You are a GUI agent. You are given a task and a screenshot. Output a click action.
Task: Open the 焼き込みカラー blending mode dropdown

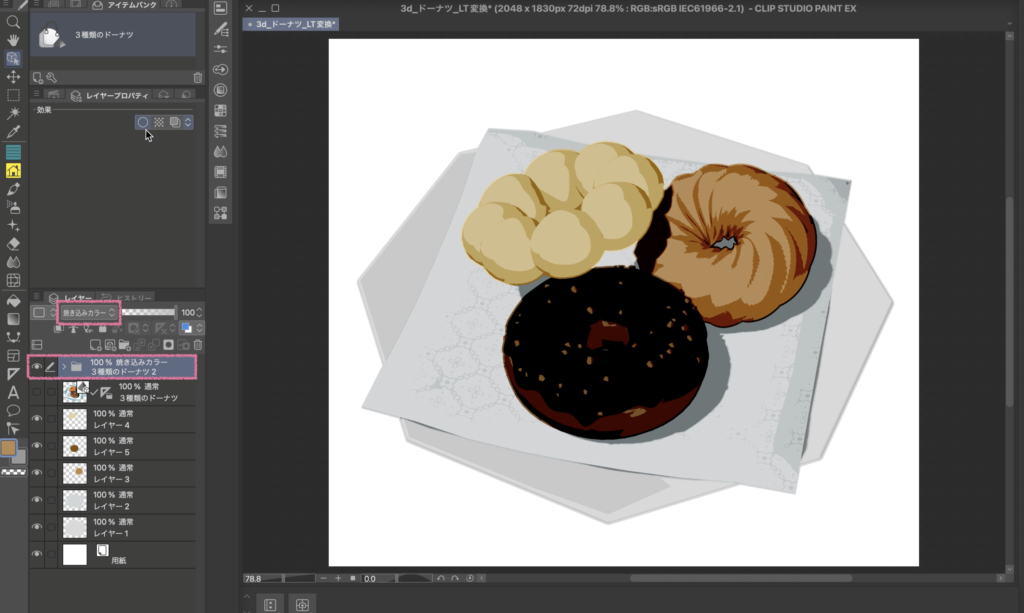coord(89,313)
